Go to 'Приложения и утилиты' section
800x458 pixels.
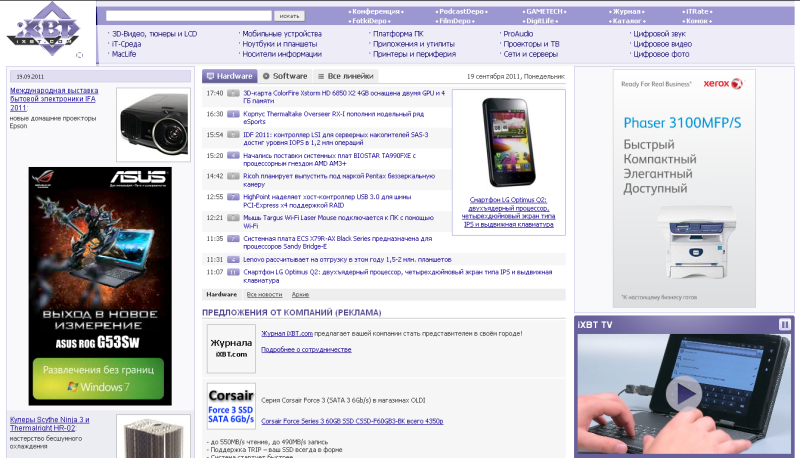(414, 44)
